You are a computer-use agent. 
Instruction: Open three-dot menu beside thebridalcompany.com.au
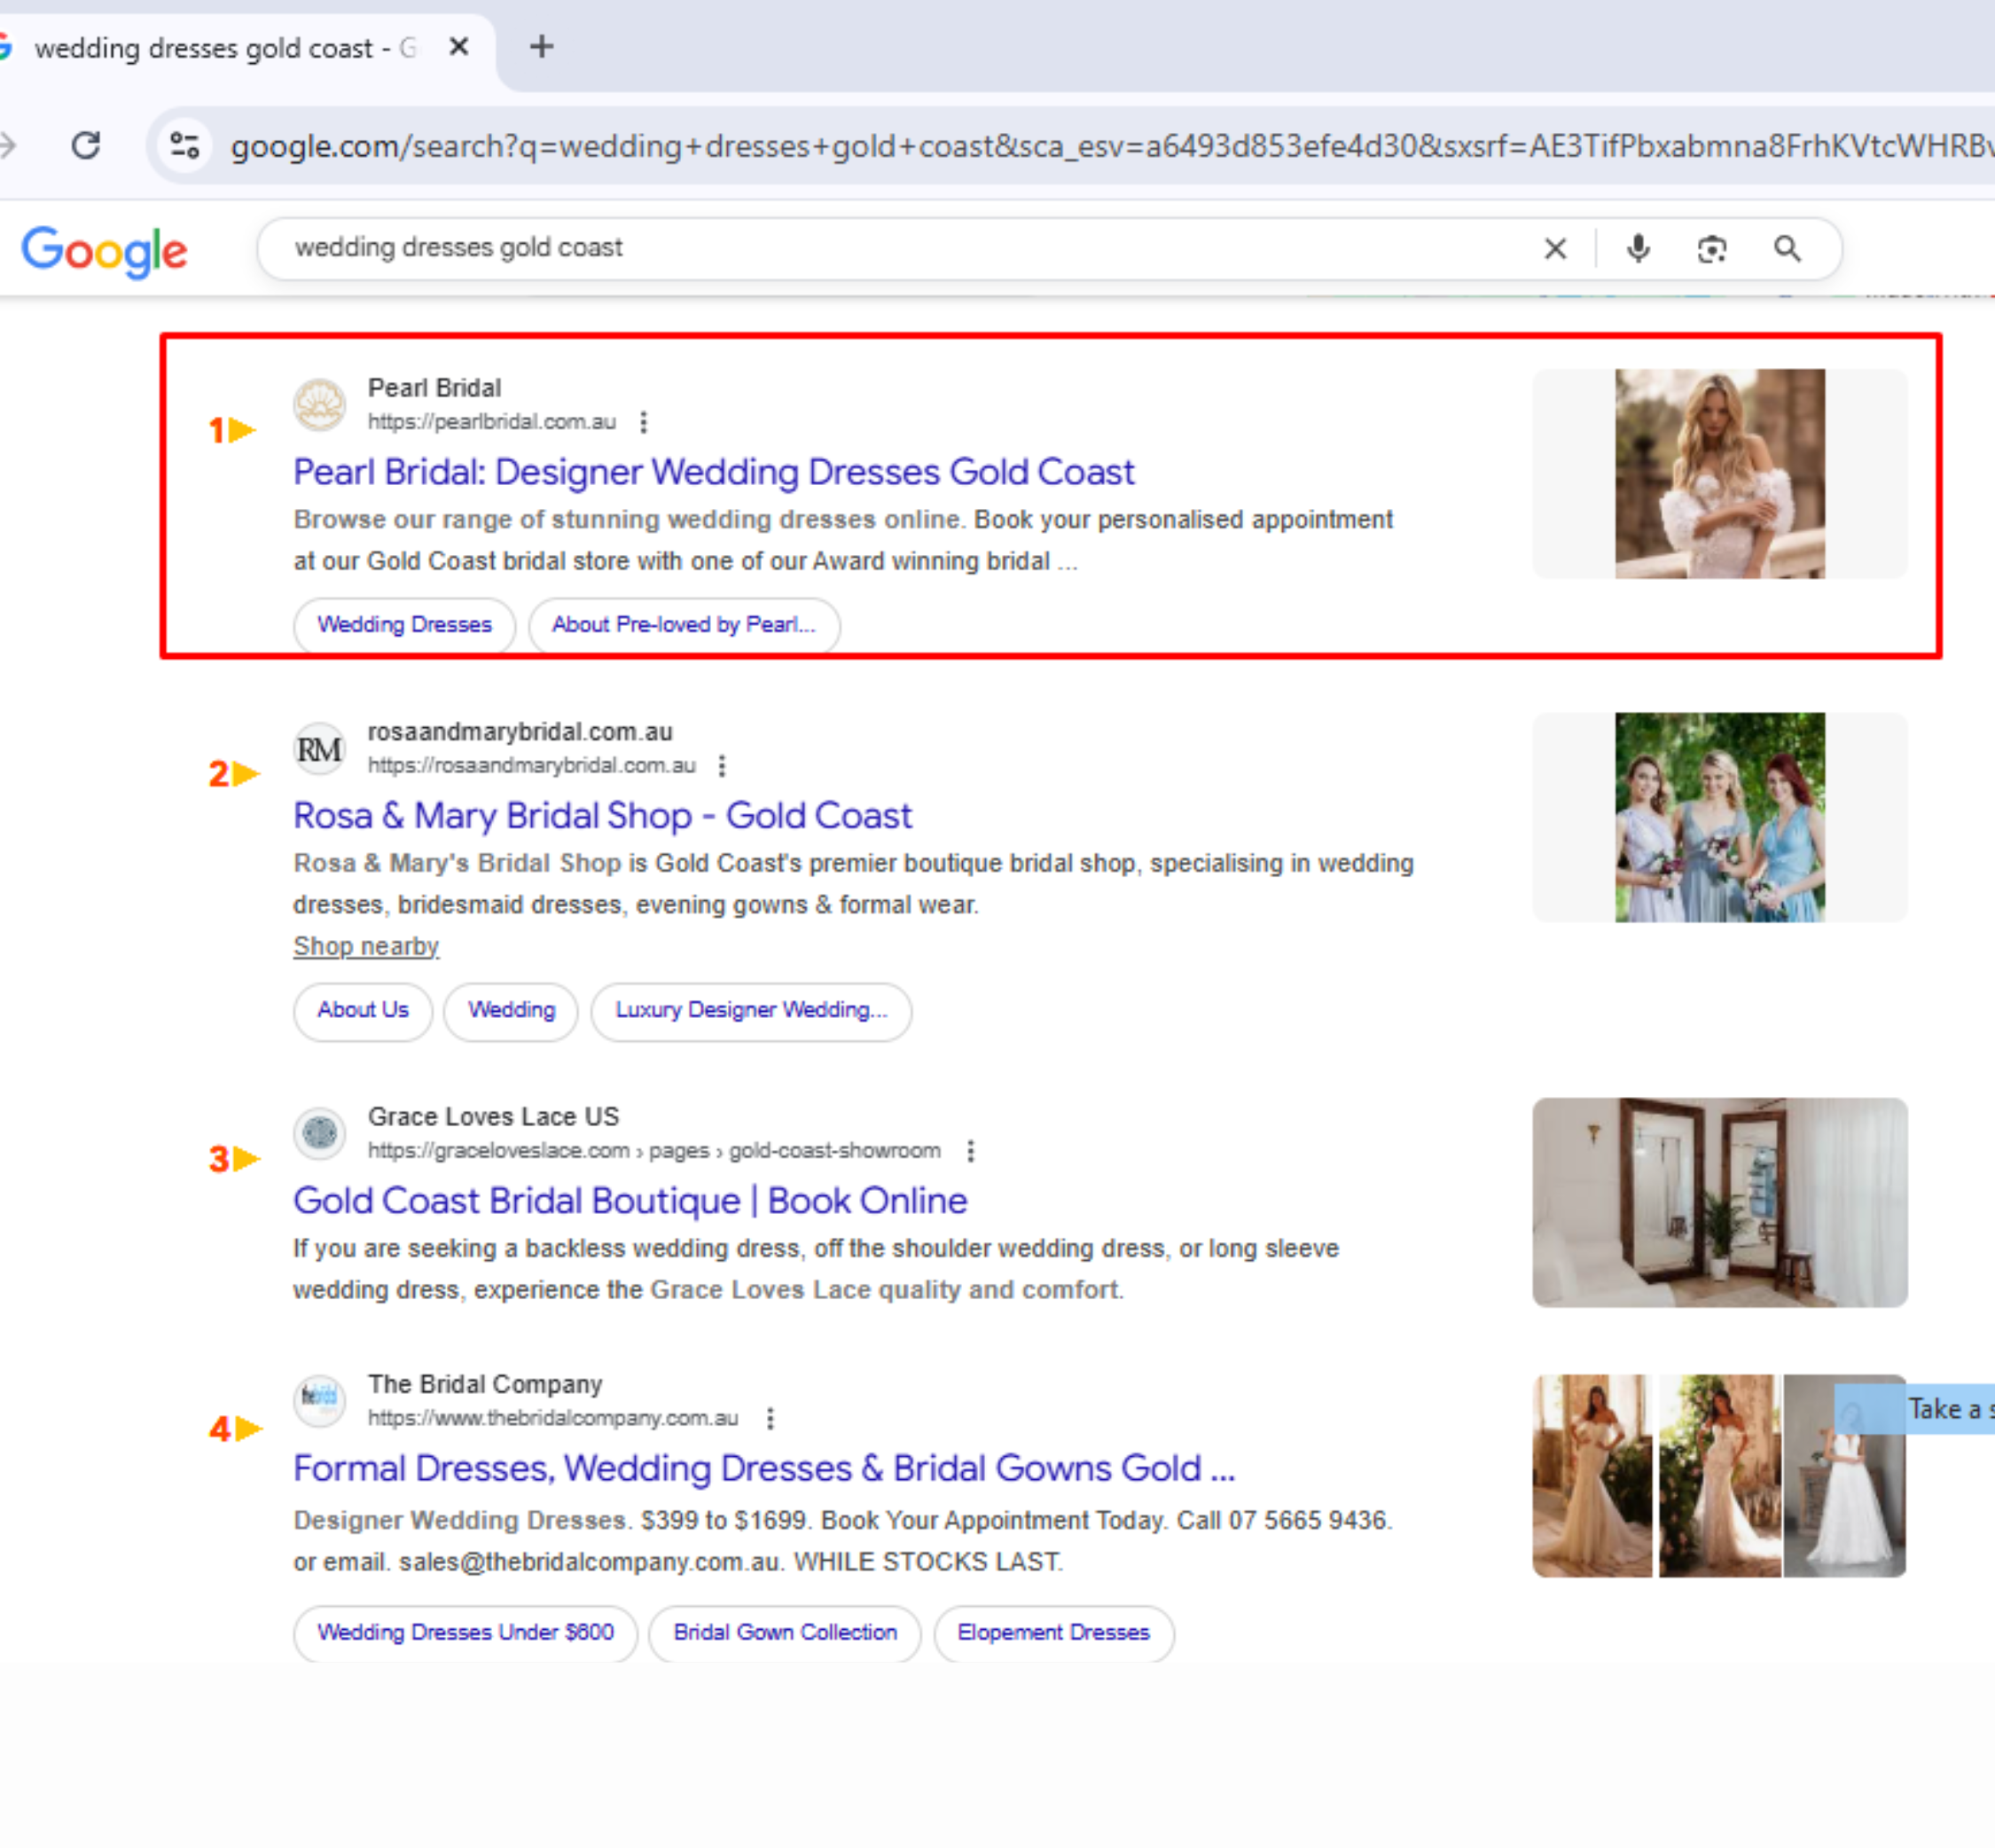769,1418
